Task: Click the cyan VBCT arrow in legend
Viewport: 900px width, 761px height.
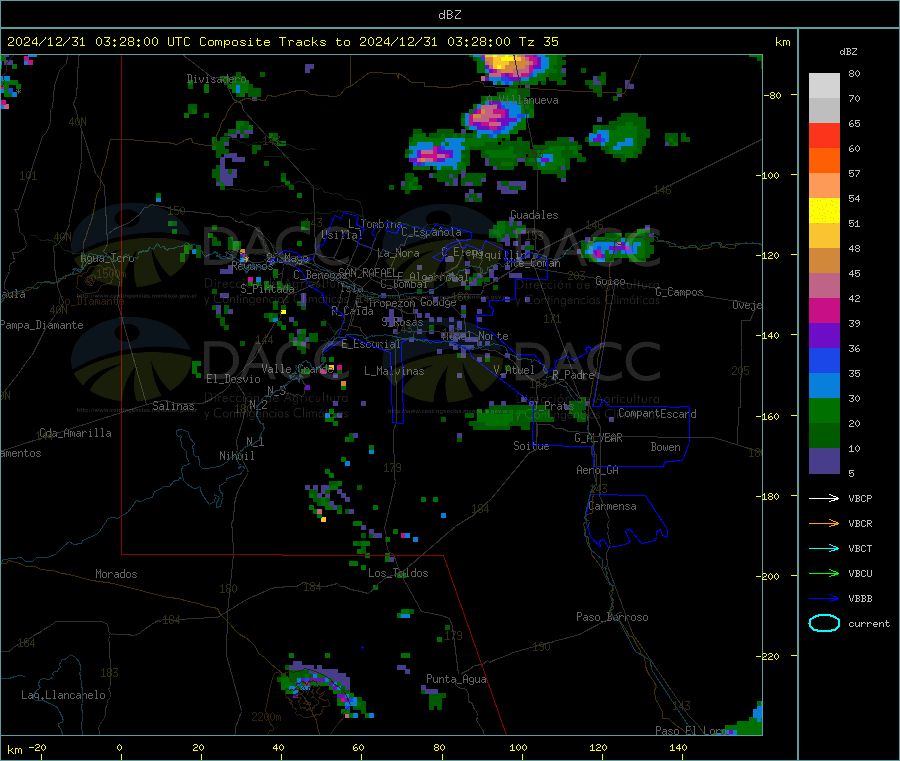Action: (x=824, y=549)
